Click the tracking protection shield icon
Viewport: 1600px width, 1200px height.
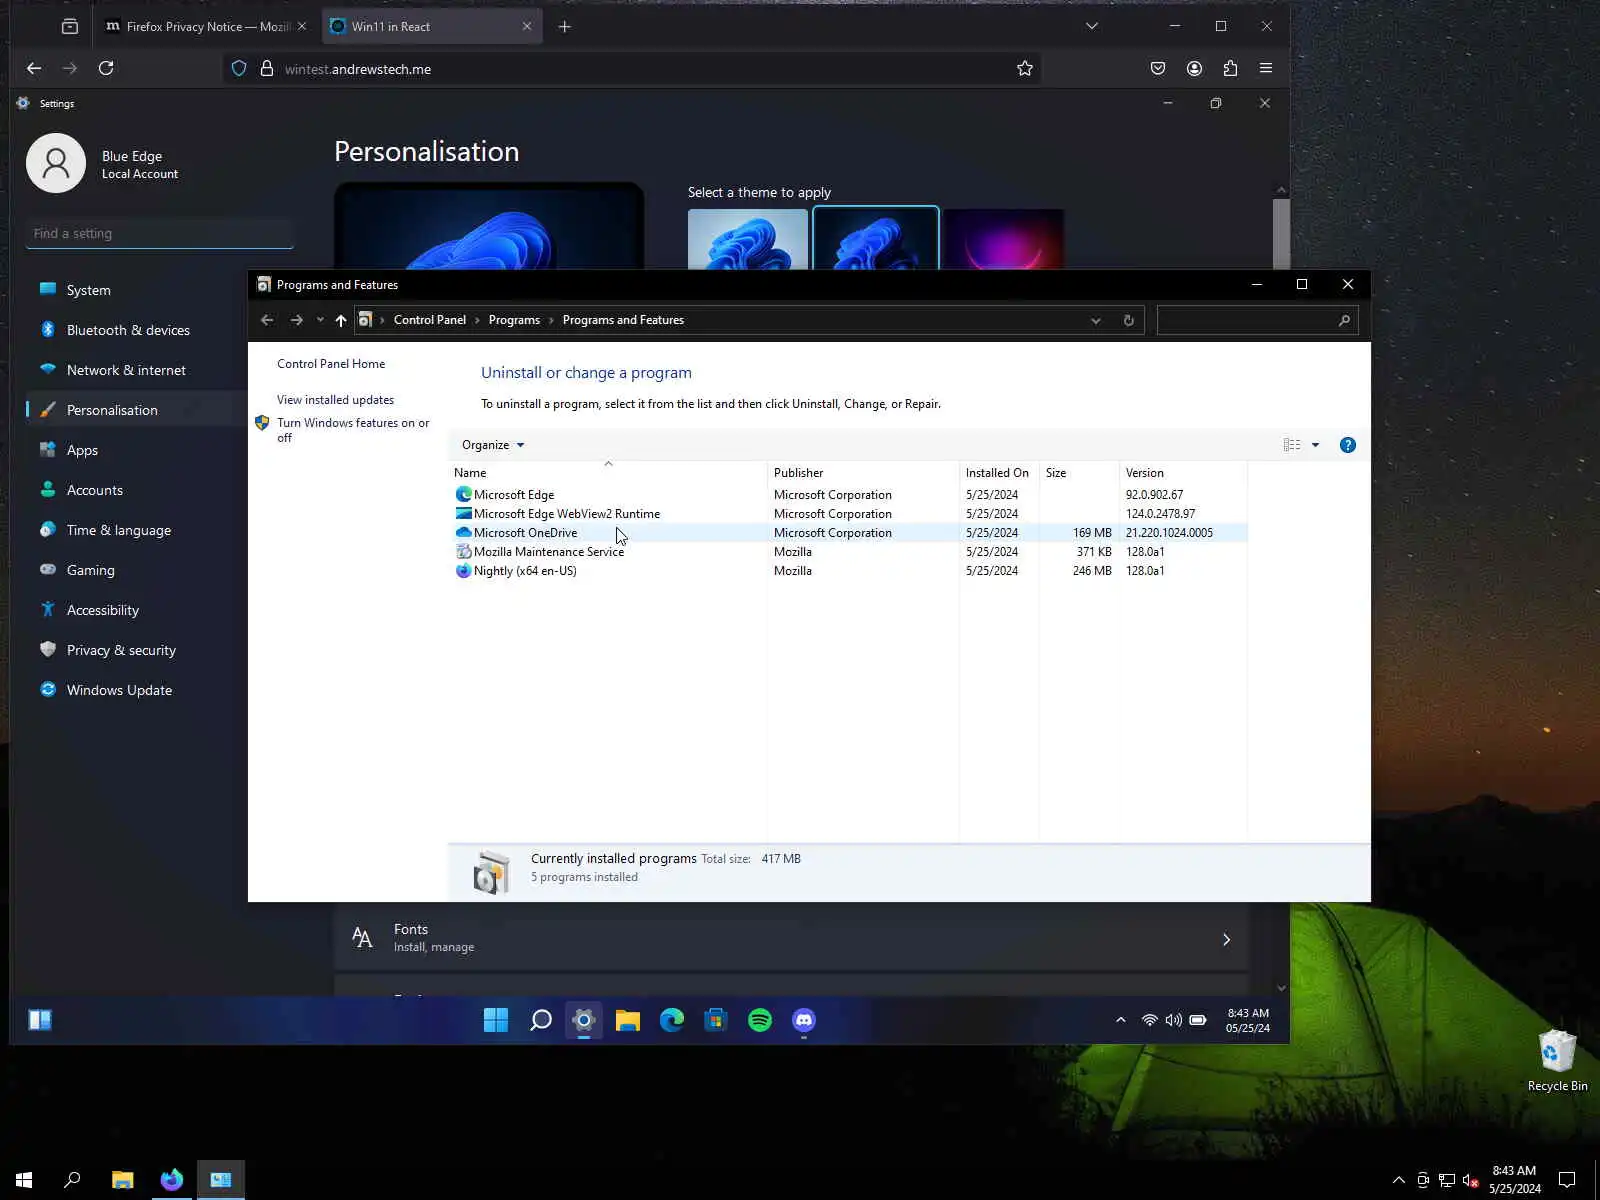click(239, 69)
